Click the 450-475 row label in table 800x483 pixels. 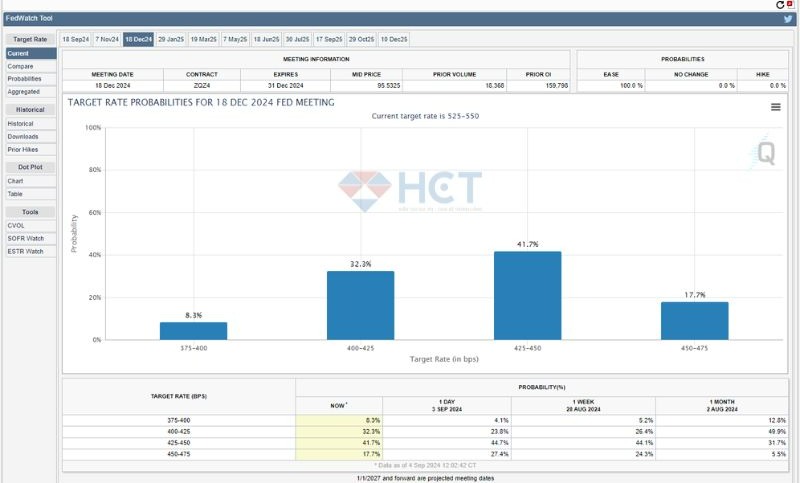[x=179, y=454]
